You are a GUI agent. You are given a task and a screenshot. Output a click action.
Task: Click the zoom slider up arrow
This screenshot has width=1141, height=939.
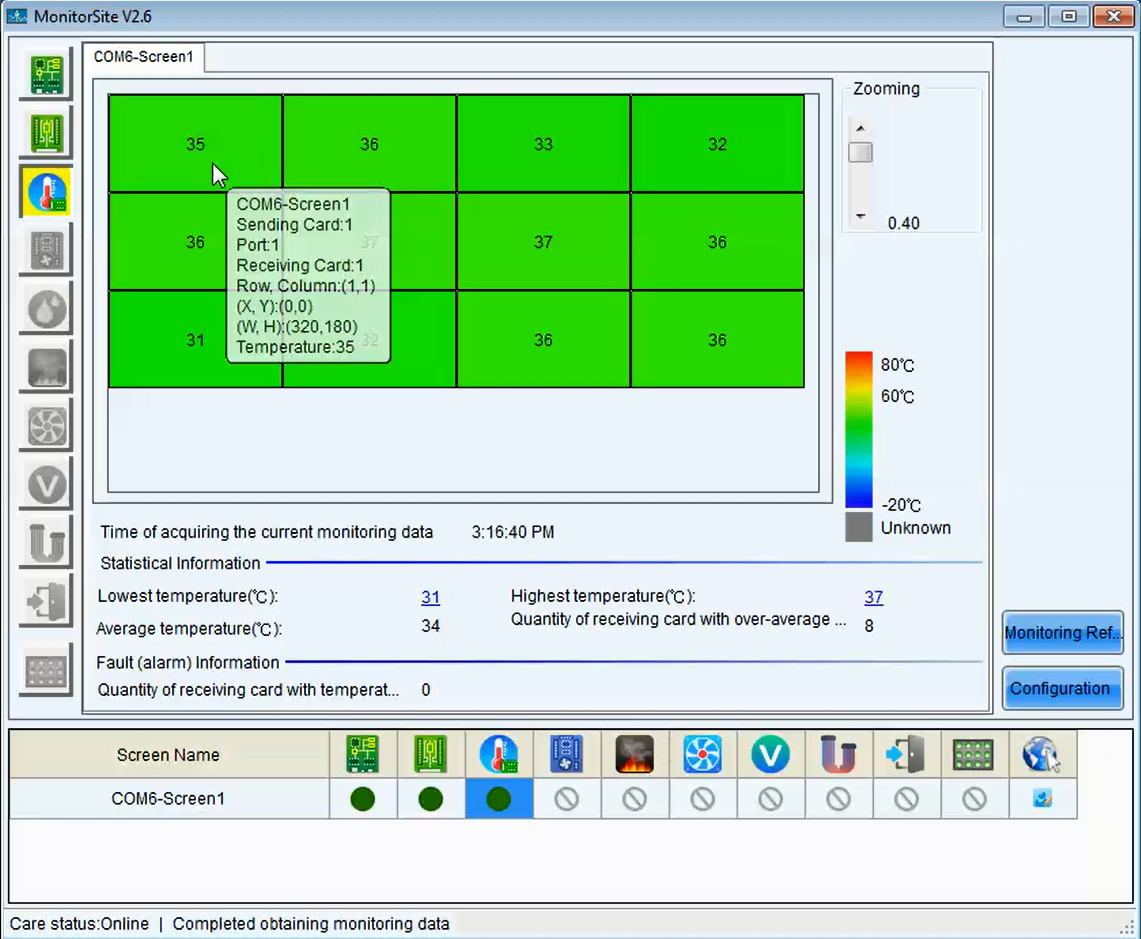pyautogui.click(x=860, y=129)
